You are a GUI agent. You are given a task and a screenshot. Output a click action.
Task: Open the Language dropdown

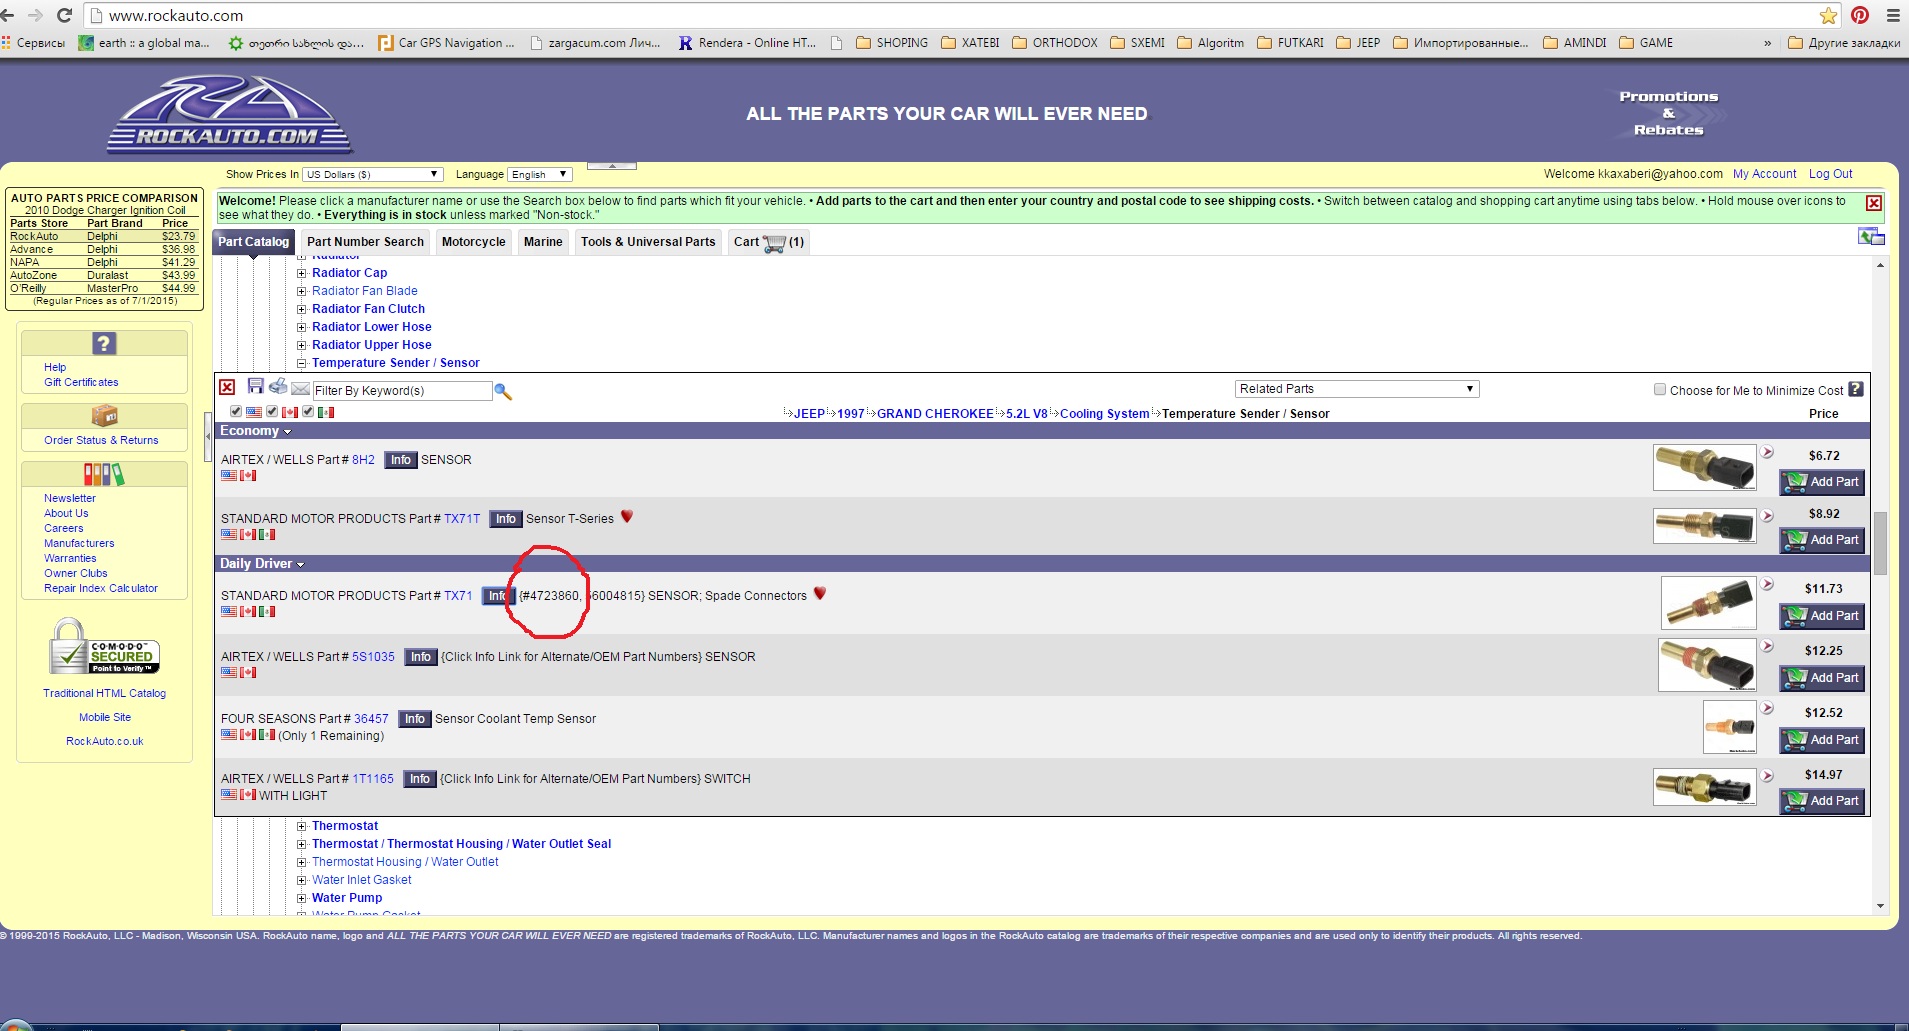pos(539,174)
